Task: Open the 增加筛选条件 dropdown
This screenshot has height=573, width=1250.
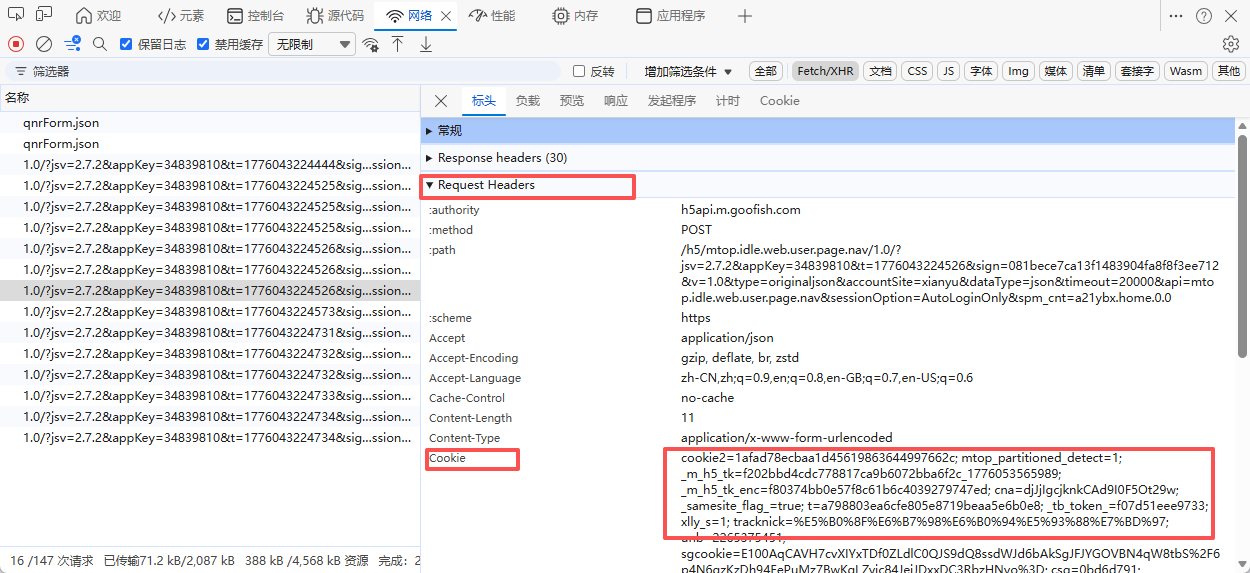Action: click(688, 71)
